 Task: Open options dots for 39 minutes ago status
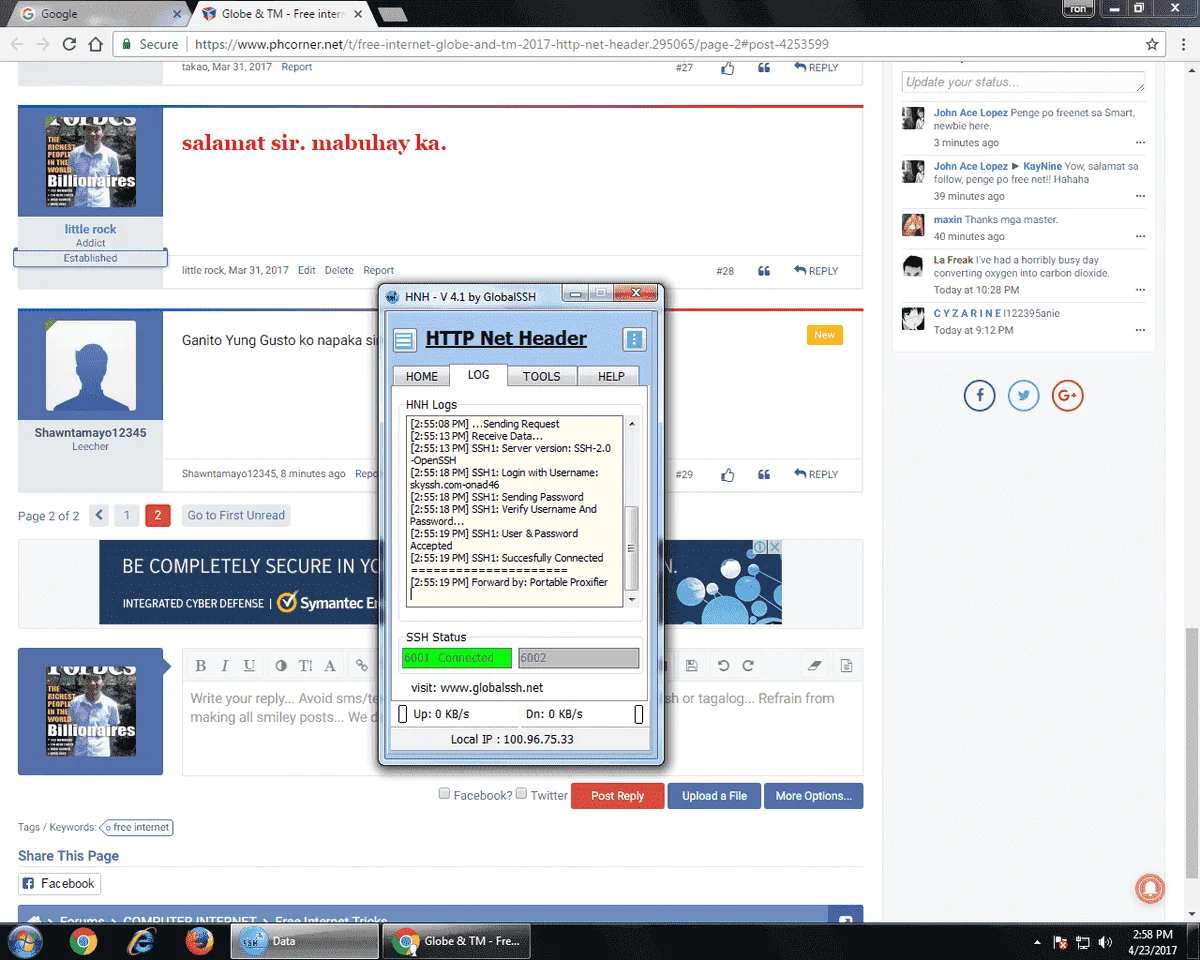[1140, 197]
